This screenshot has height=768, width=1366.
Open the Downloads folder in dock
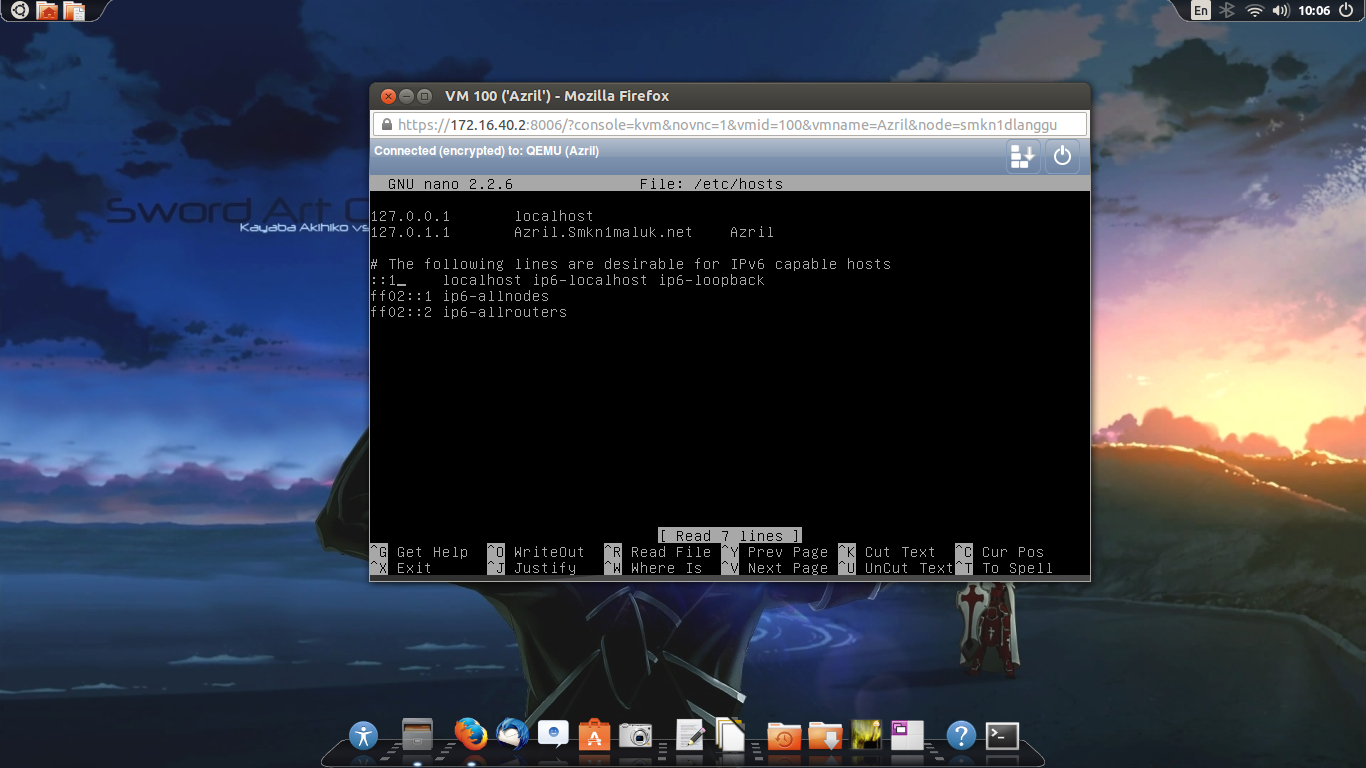click(x=826, y=736)
